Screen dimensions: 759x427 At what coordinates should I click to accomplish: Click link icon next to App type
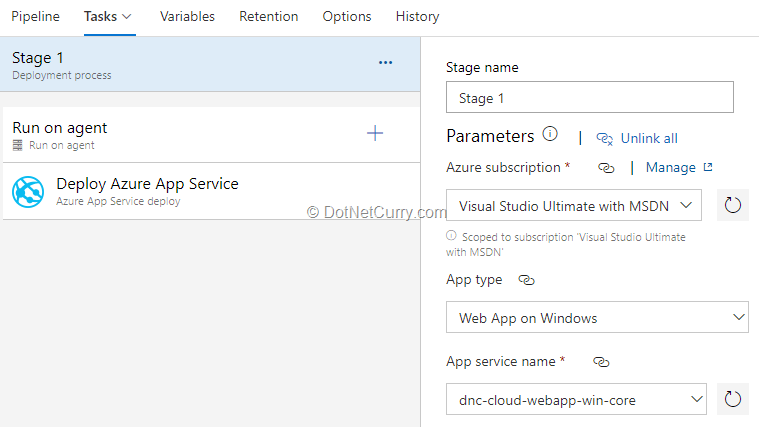coord(526,280)
